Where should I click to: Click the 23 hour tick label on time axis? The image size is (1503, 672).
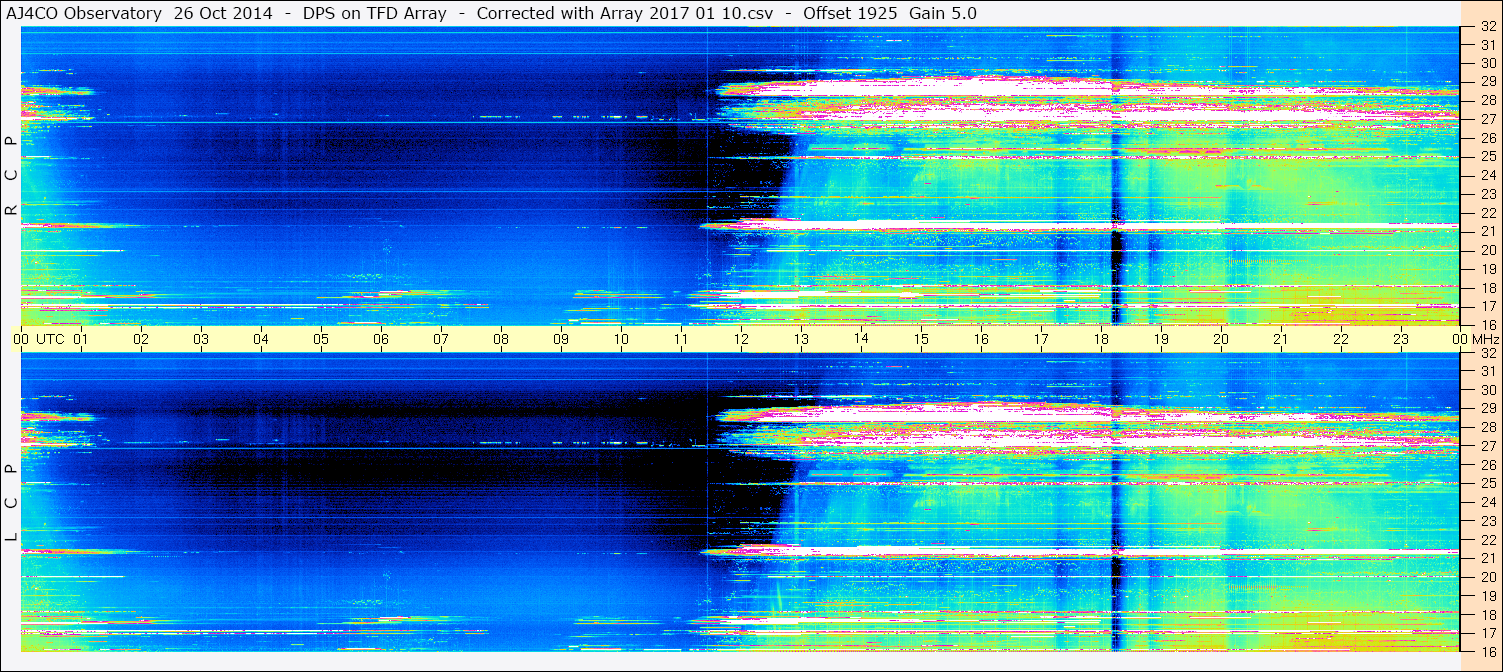[1401, 339]
